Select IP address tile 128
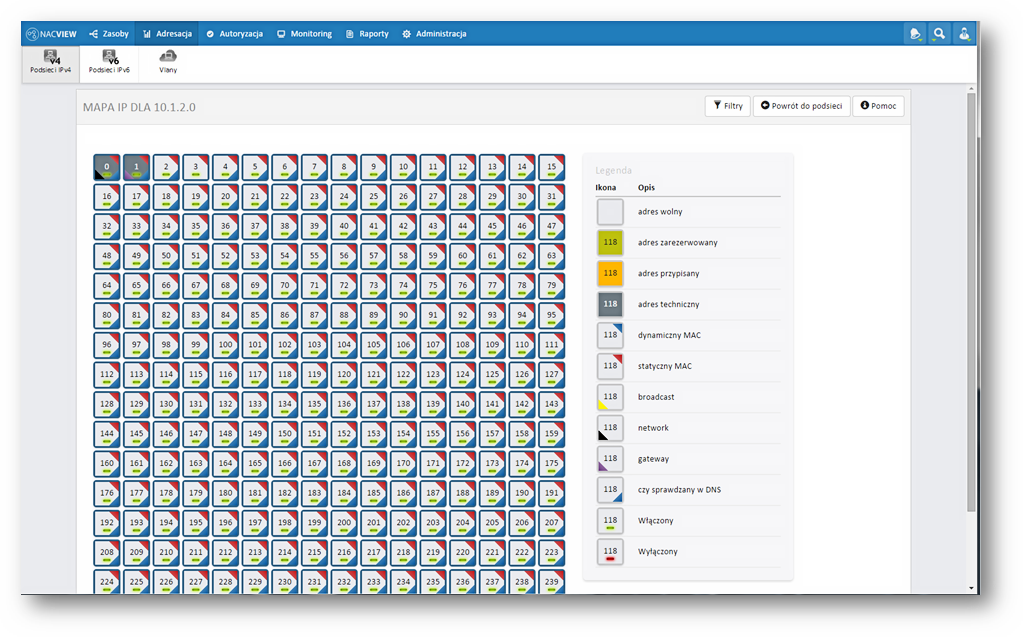Image resolution: width=1023 pixels, height=637 pixels. tap(107, 404)
